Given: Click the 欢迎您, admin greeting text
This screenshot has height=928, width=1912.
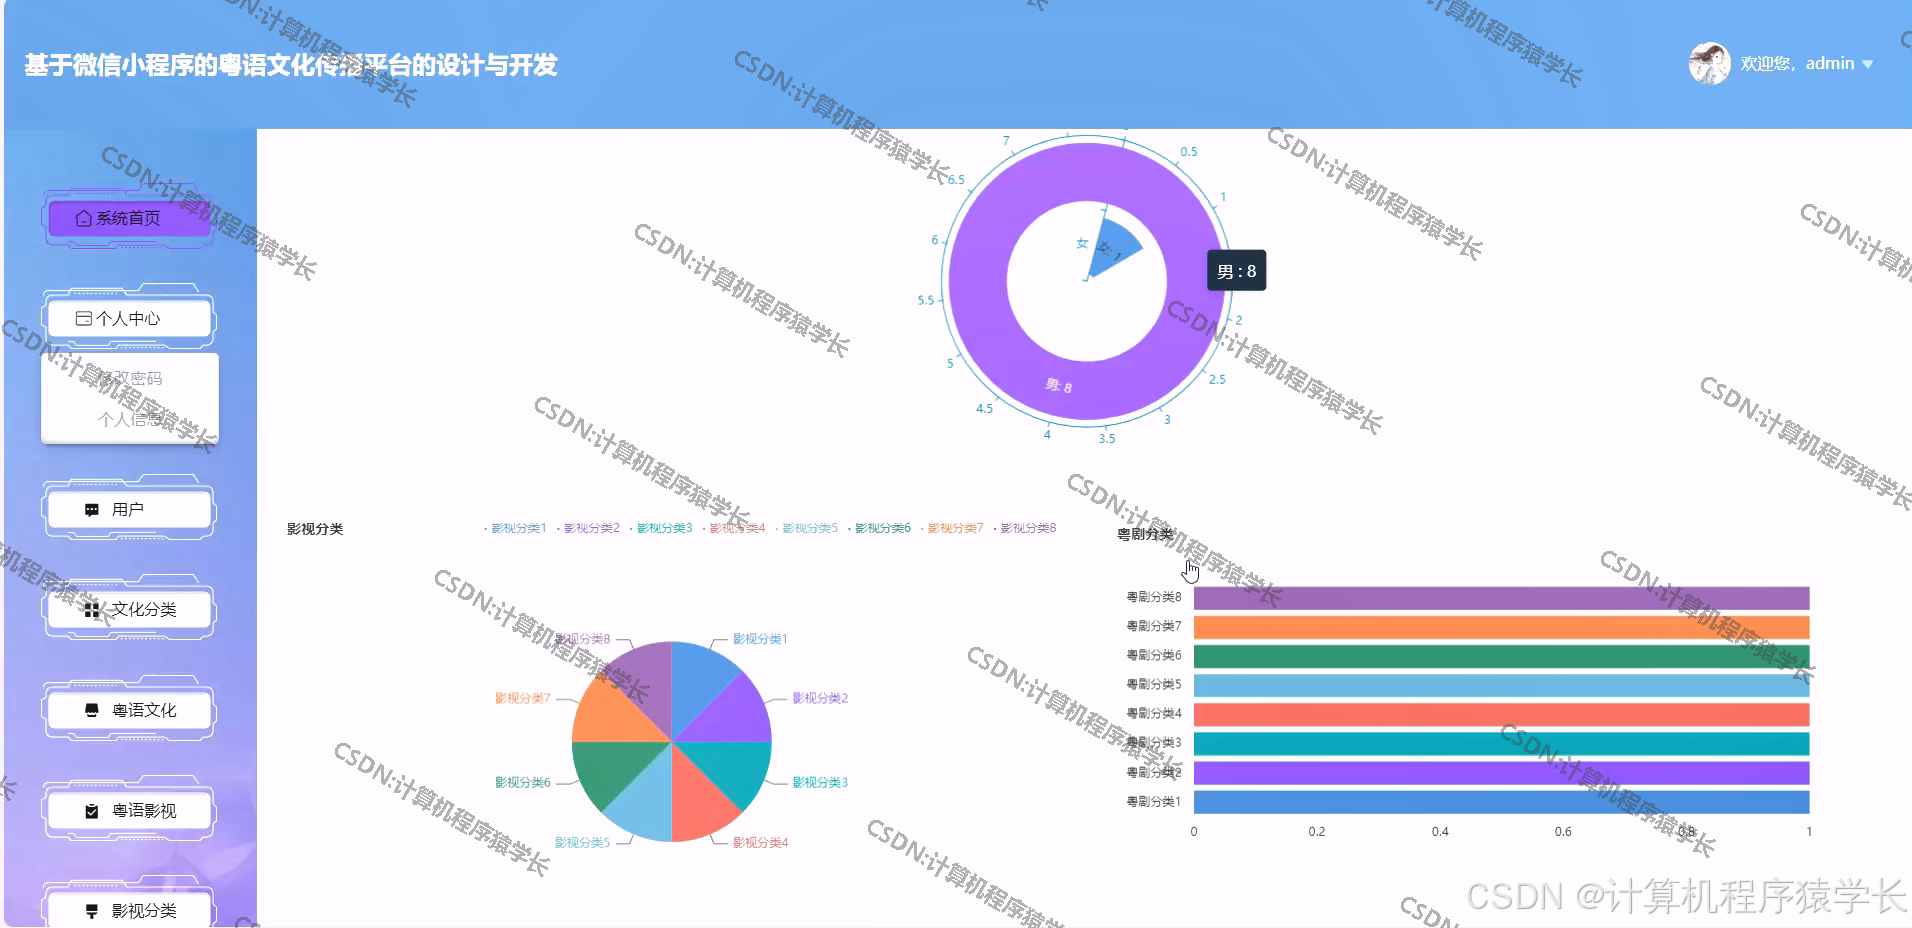Looking at the screenshot, I should [1797, 63].
